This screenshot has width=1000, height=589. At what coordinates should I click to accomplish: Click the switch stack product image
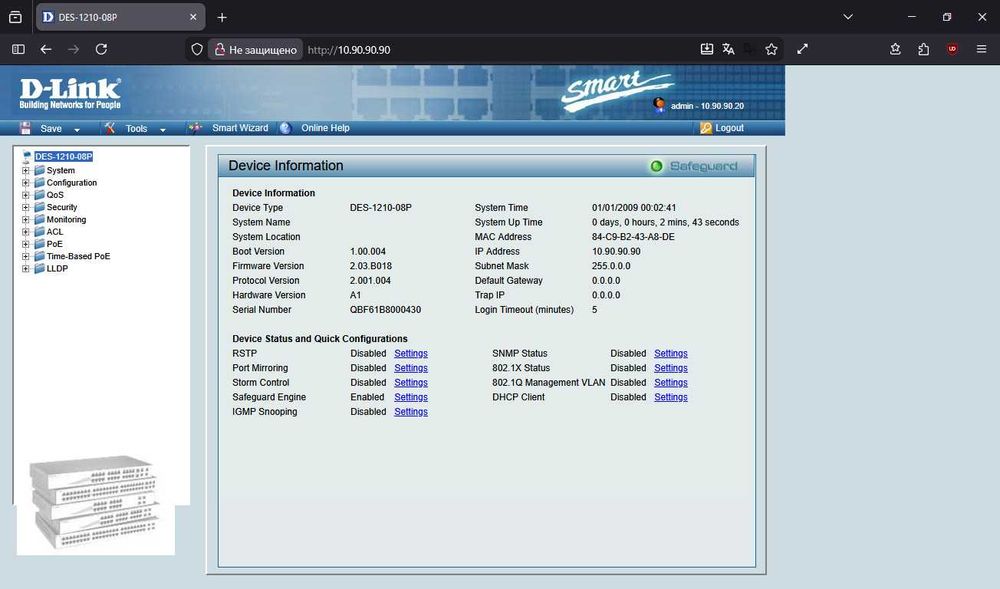click(x=95, y=502)
